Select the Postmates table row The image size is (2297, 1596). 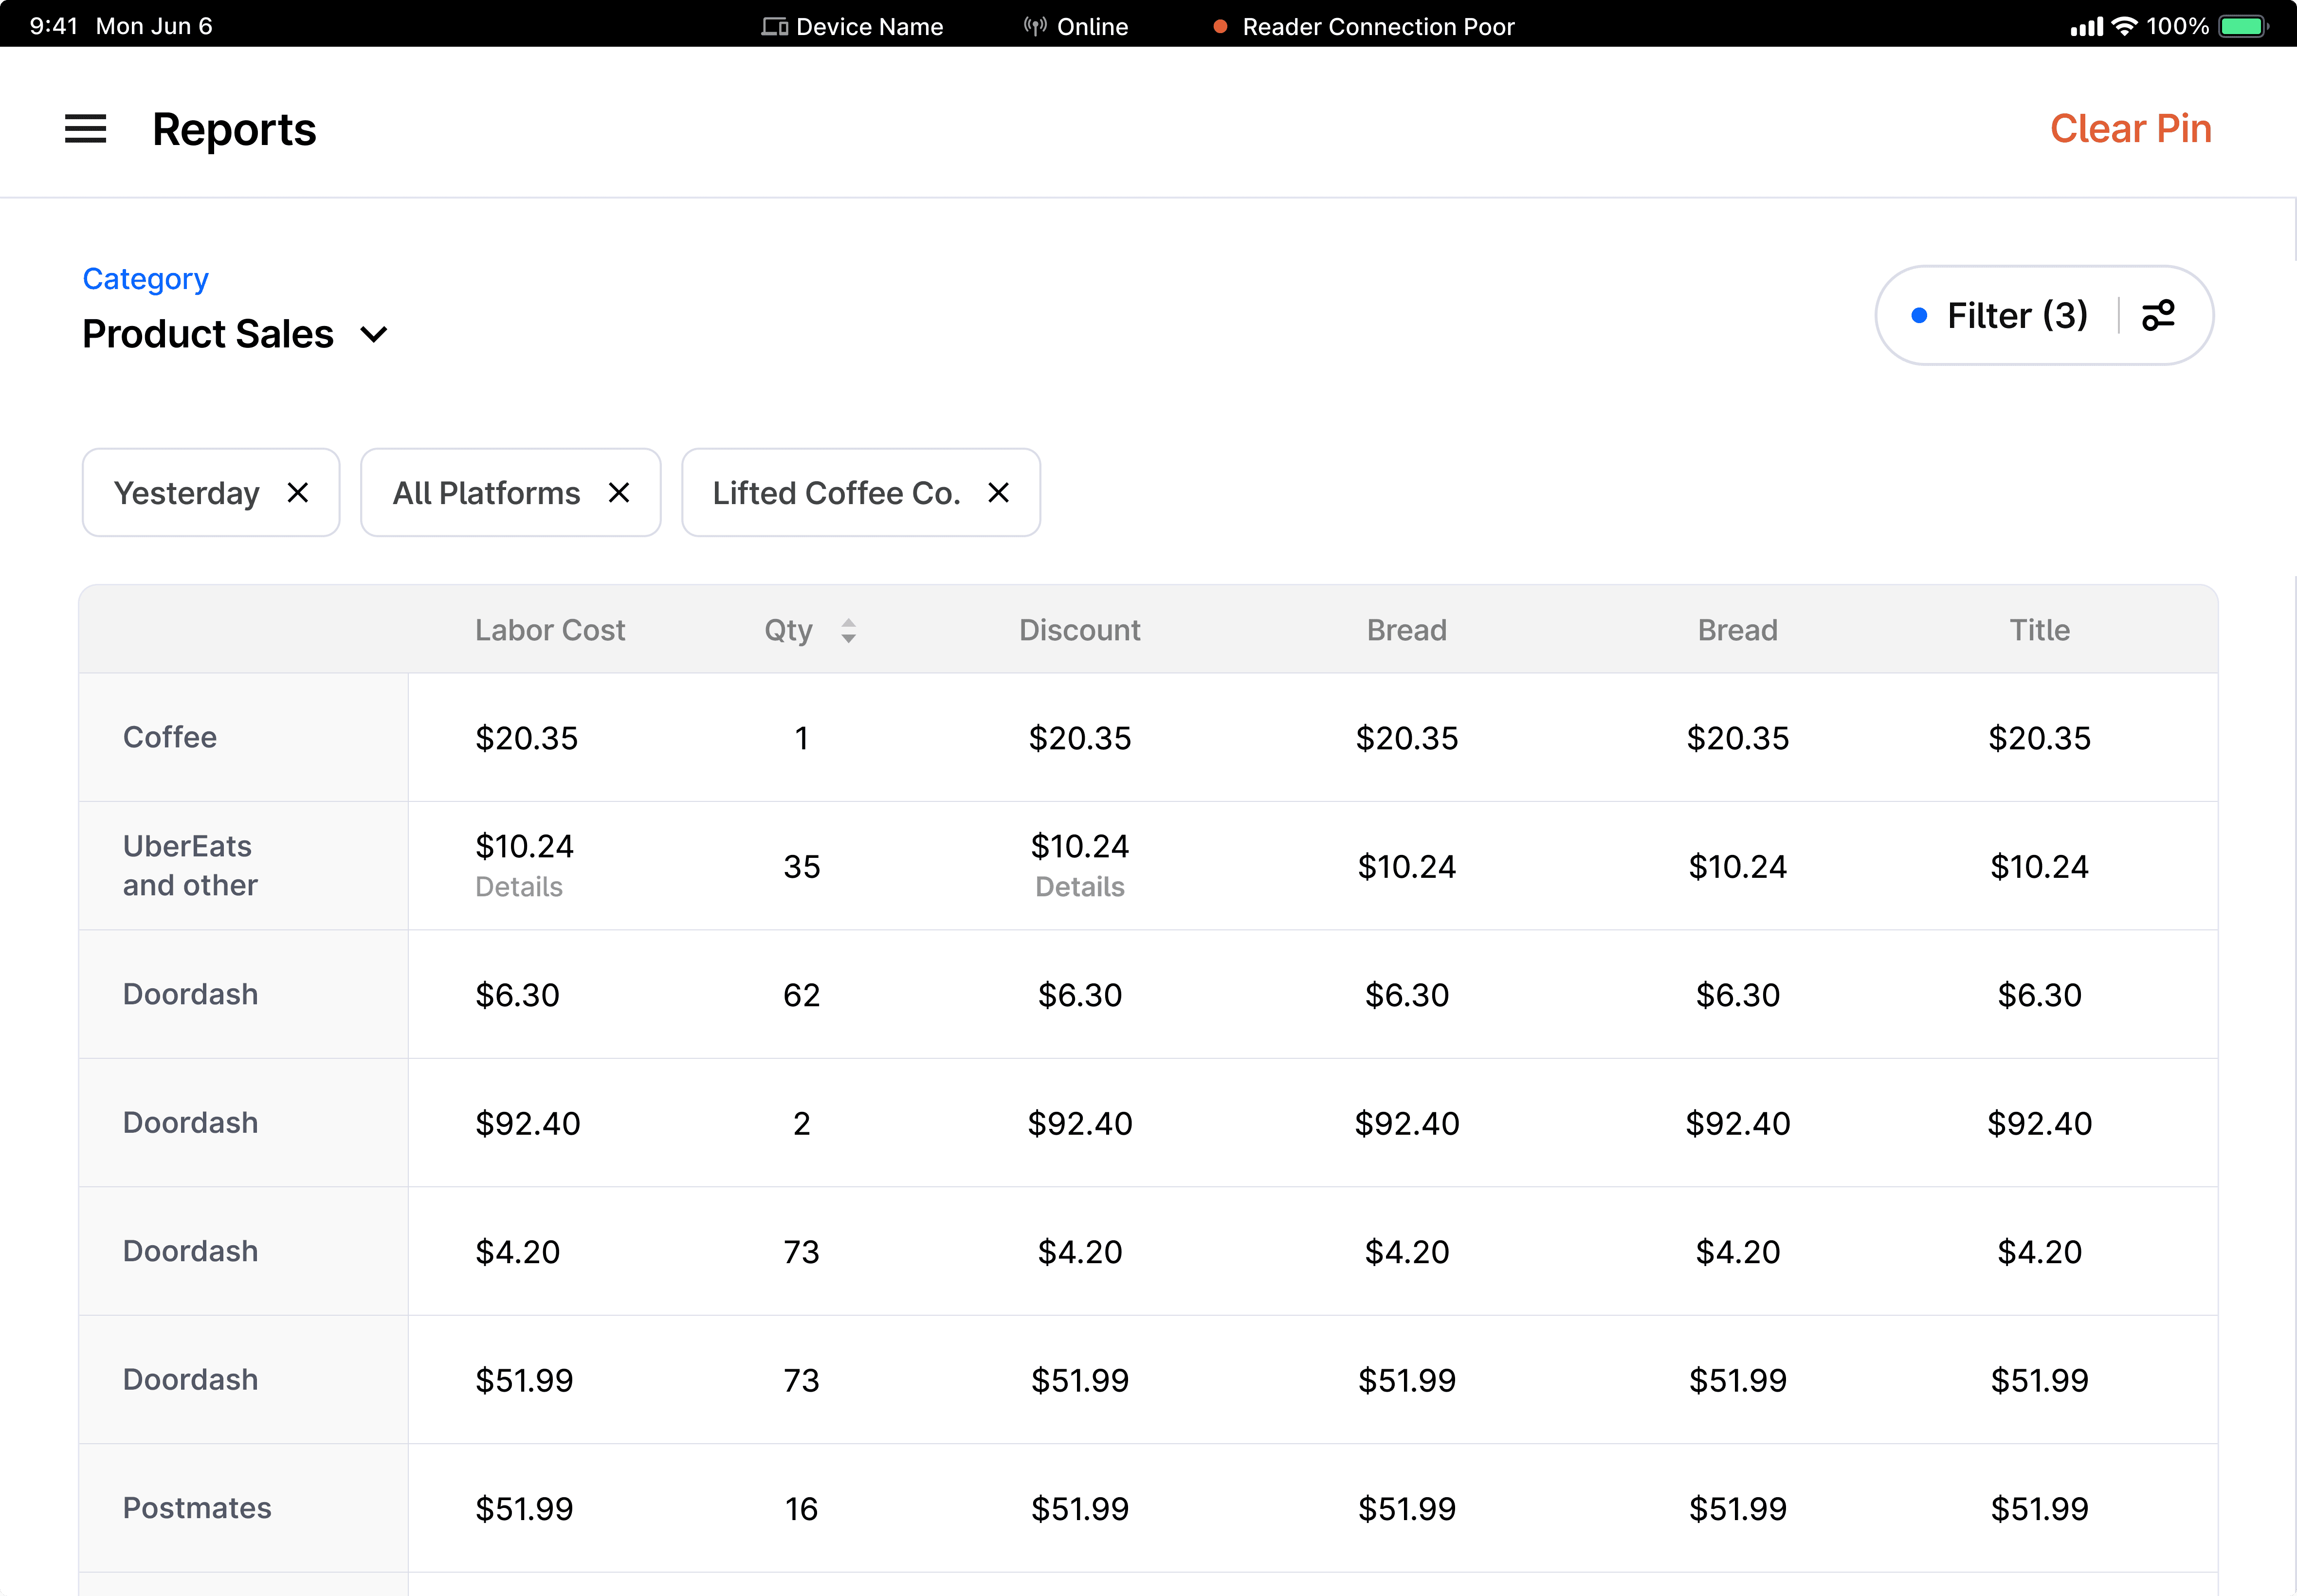197,1508
